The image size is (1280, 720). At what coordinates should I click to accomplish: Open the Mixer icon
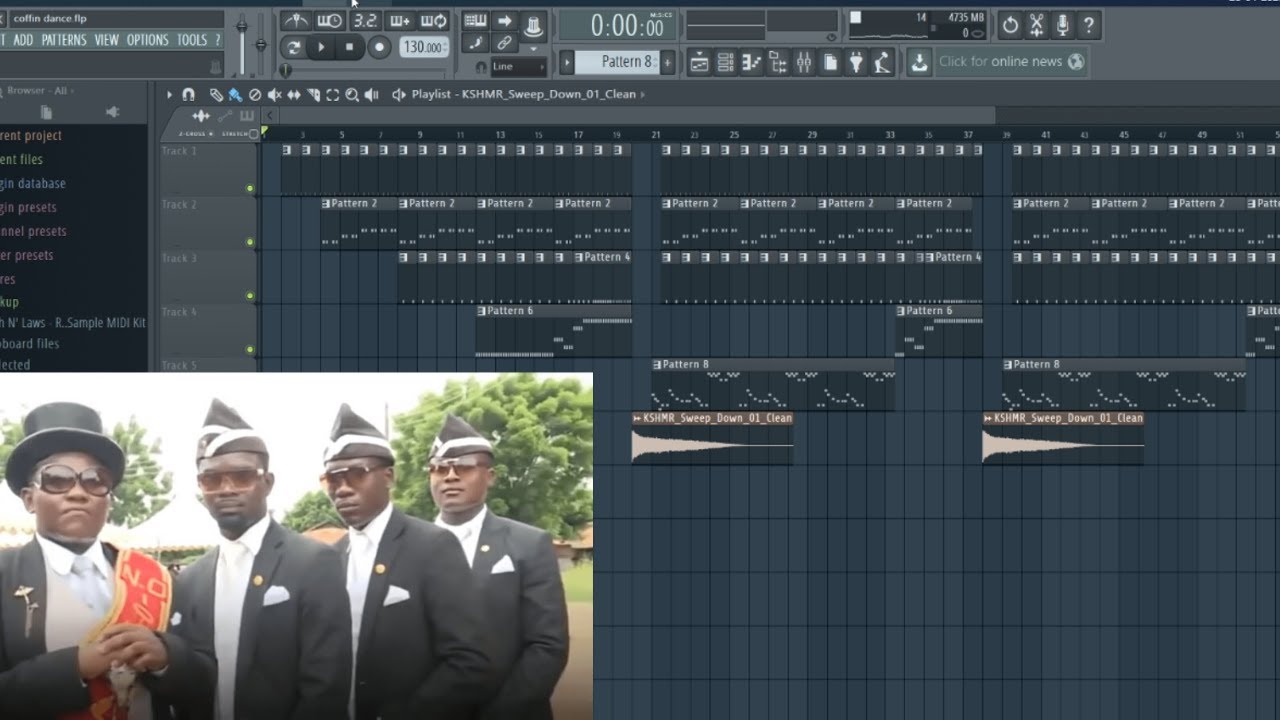(x=804, y=62)
